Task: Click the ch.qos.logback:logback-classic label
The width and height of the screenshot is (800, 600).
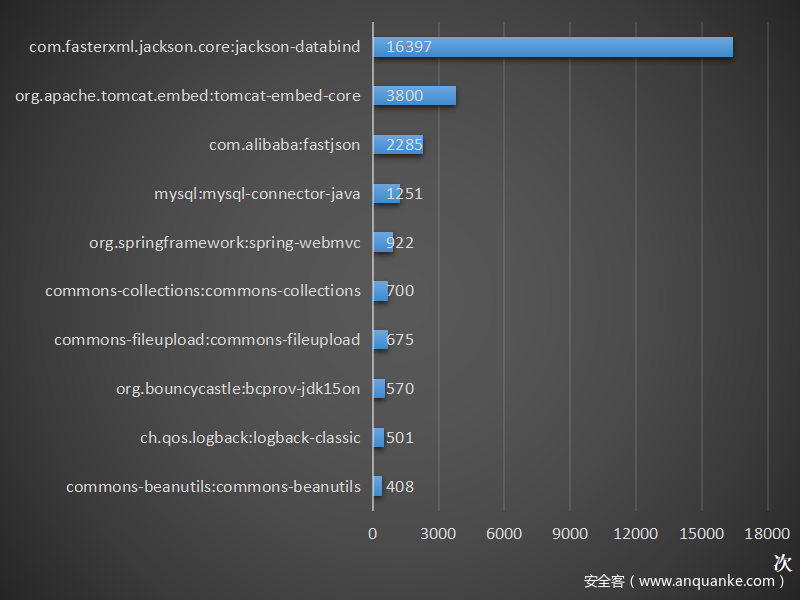Action: pyautogui.click(x=251, y=438)
